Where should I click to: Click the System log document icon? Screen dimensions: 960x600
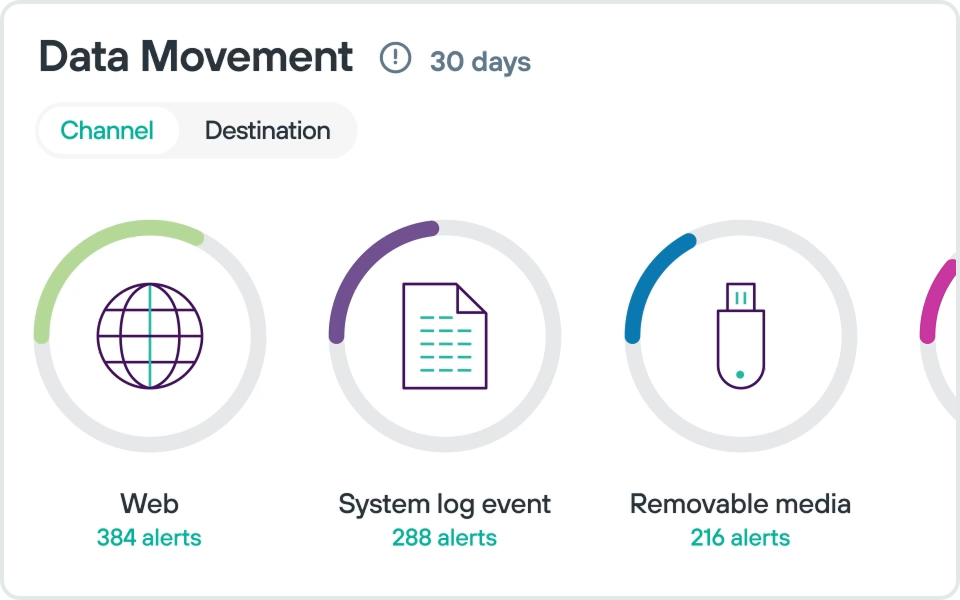(445, 336)
